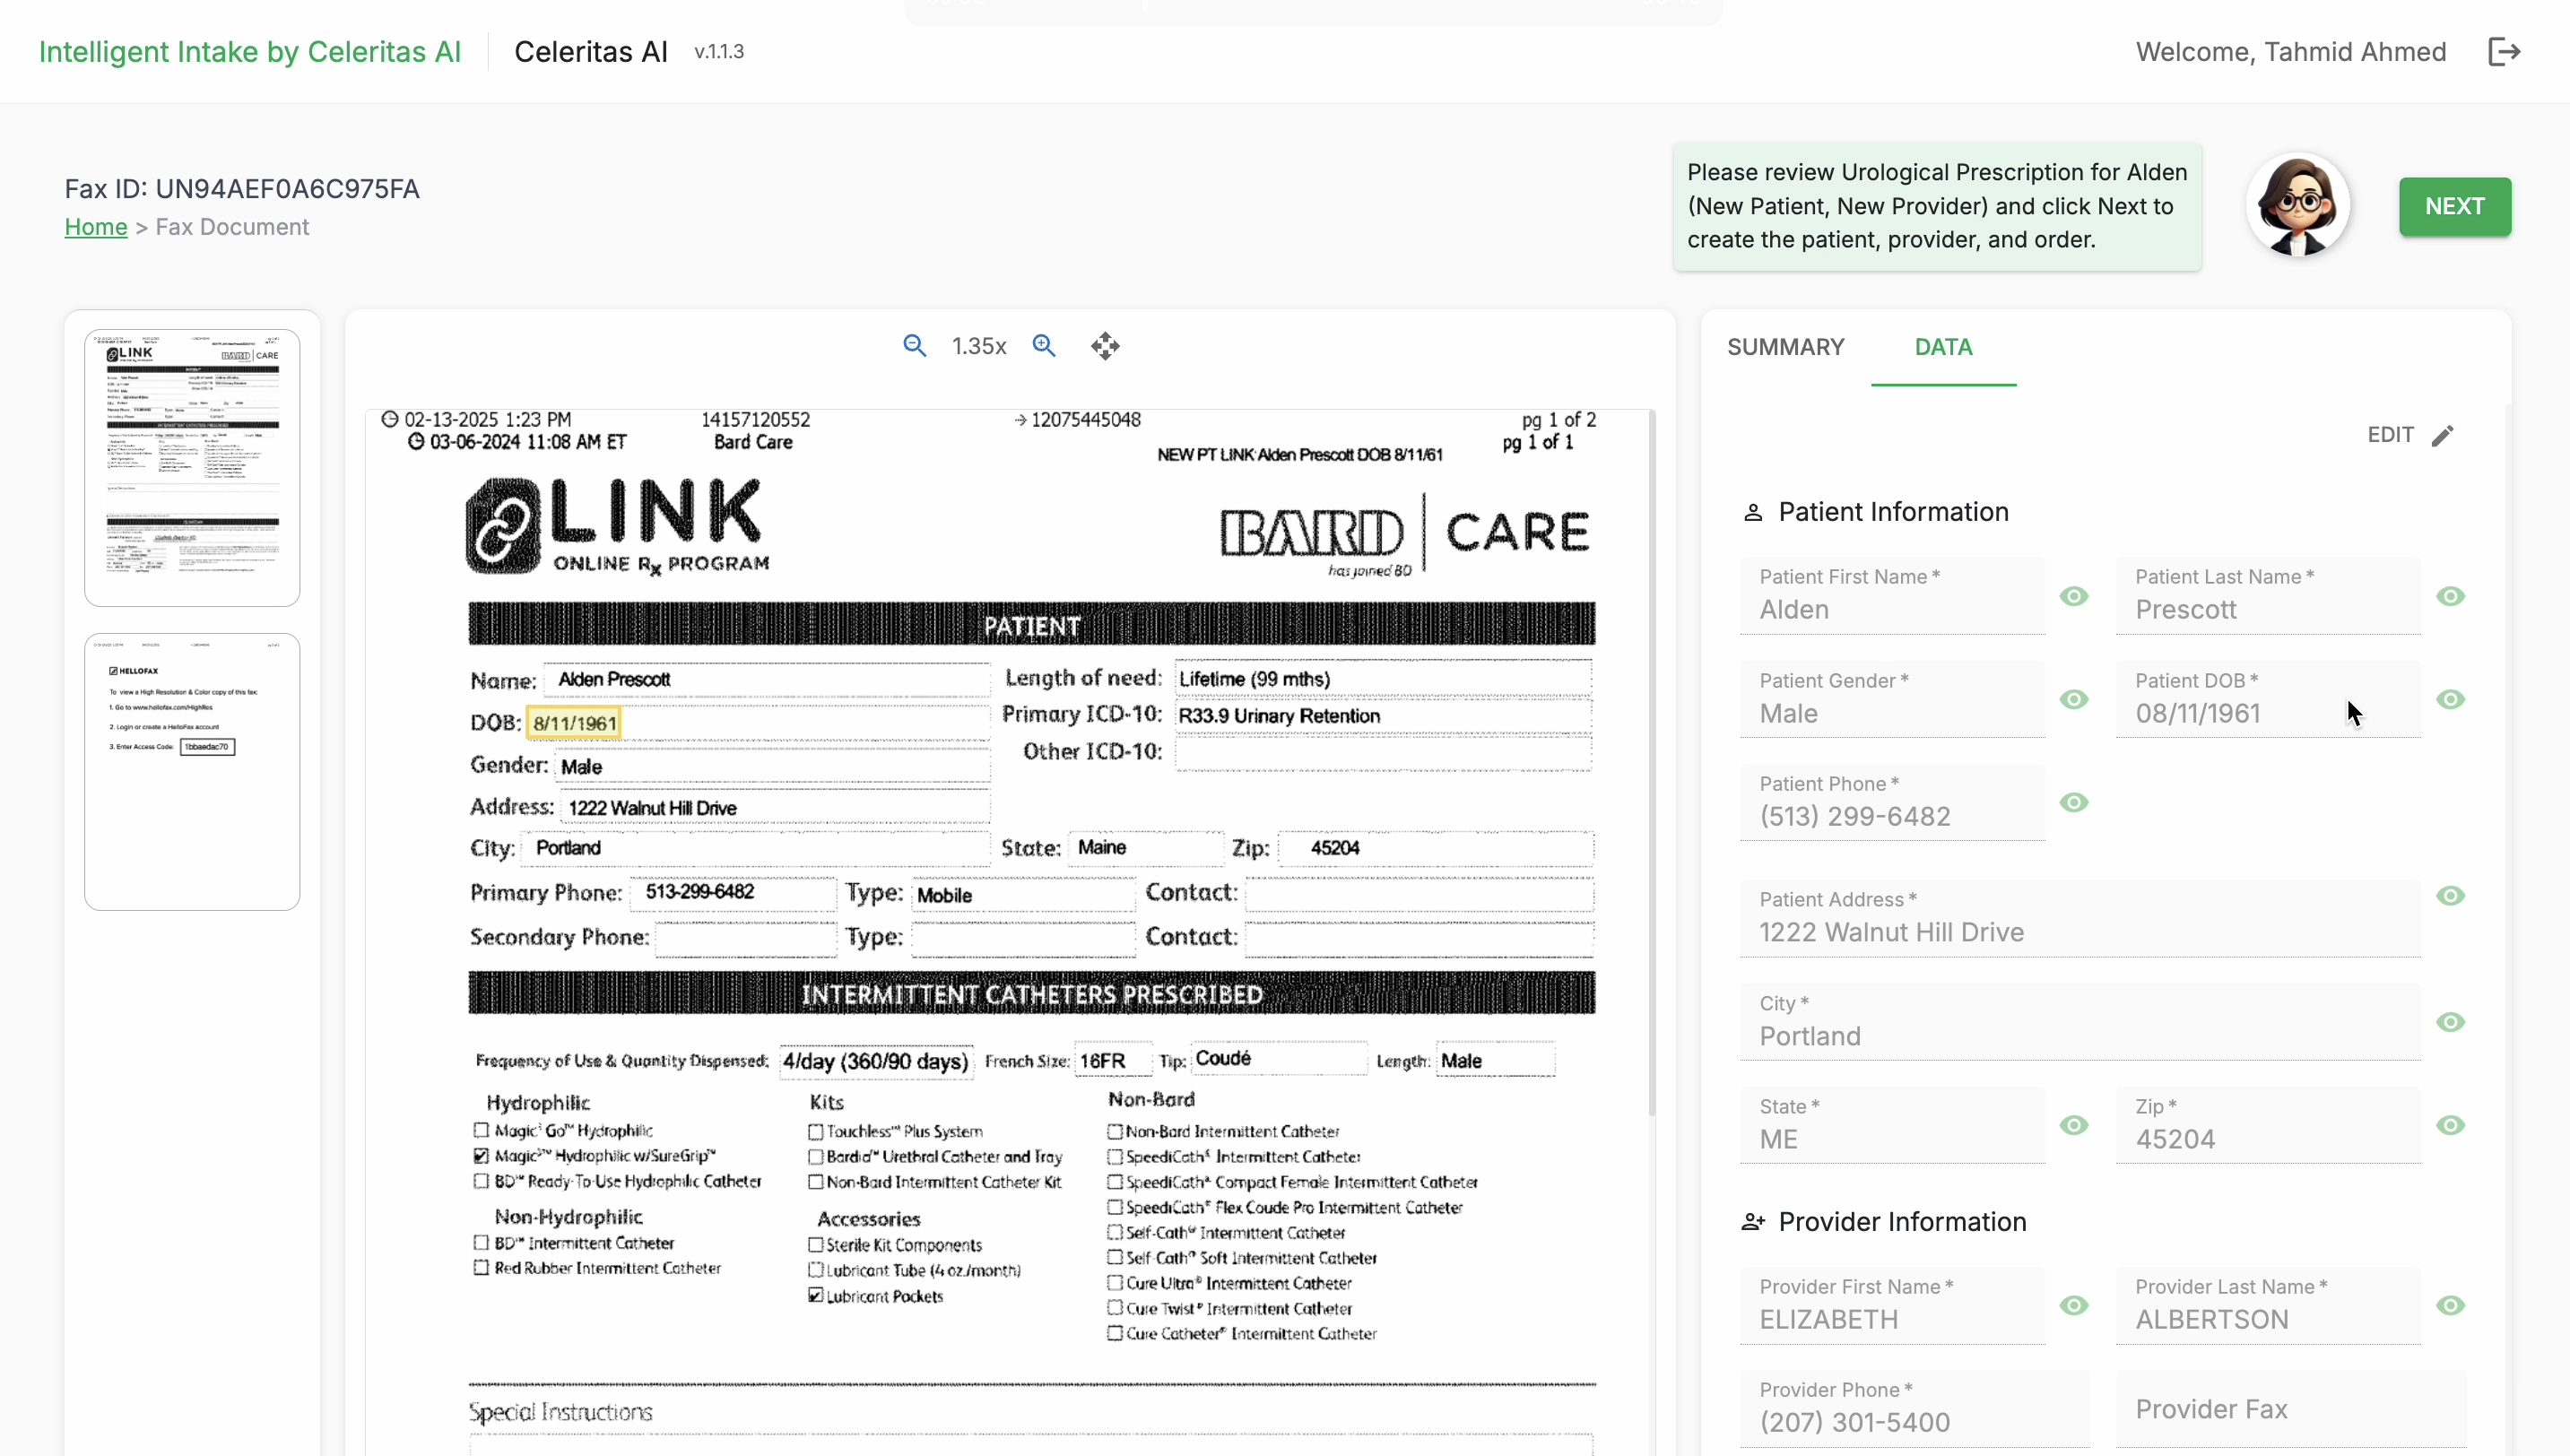The image size is (2570, 1456).
Task: Toggle eye icon for Zip field
Action: tap(2450, 1126)
